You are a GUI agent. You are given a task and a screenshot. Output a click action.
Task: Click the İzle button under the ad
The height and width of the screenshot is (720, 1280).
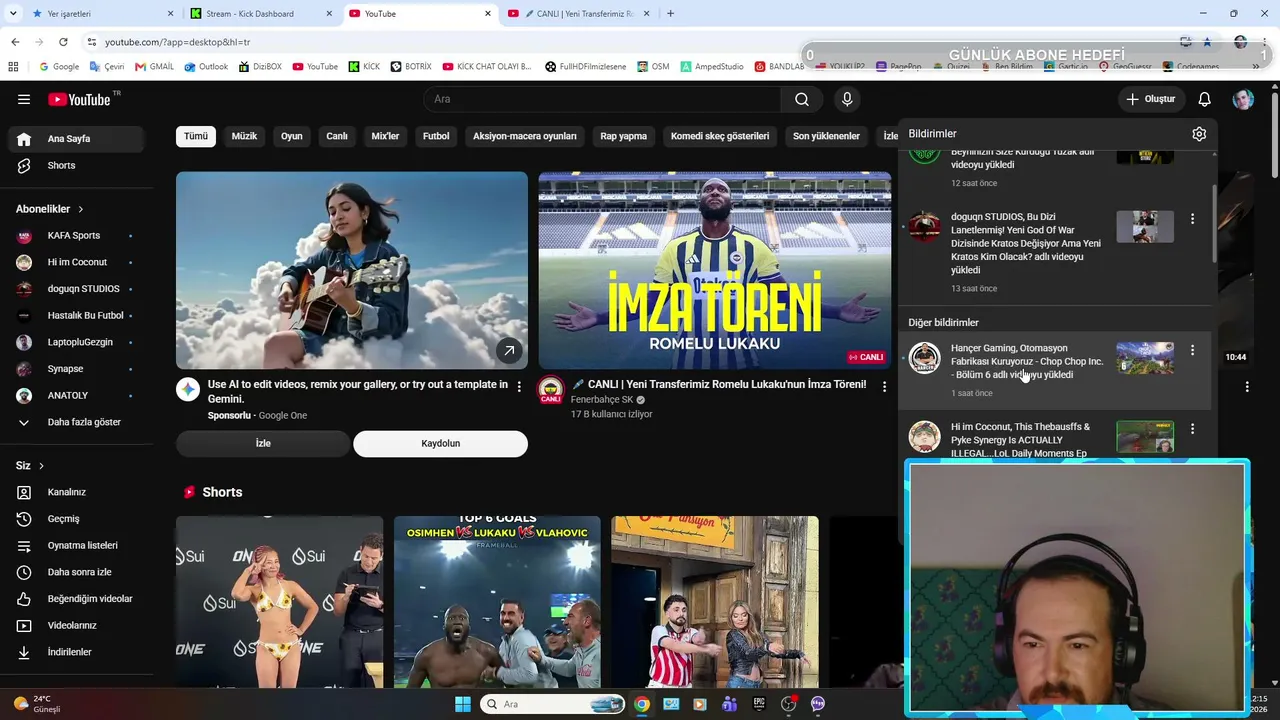click(x=263, y=444)
